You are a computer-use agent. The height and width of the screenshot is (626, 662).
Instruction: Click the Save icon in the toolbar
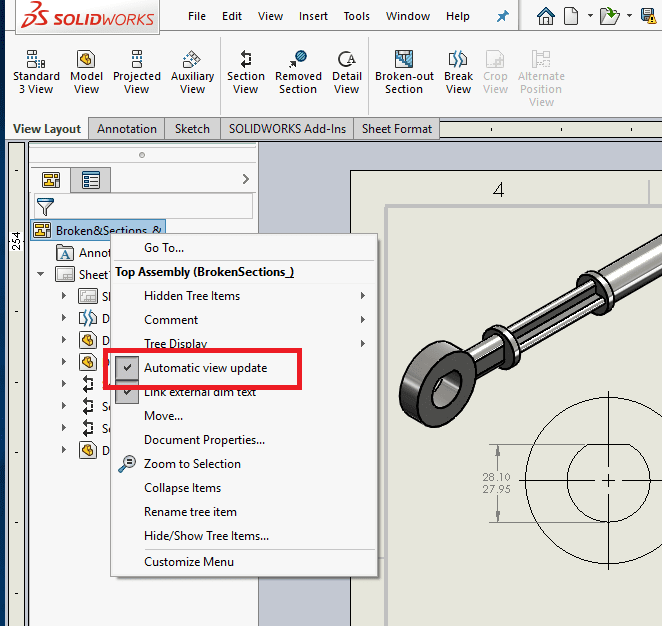pos(648,16)
